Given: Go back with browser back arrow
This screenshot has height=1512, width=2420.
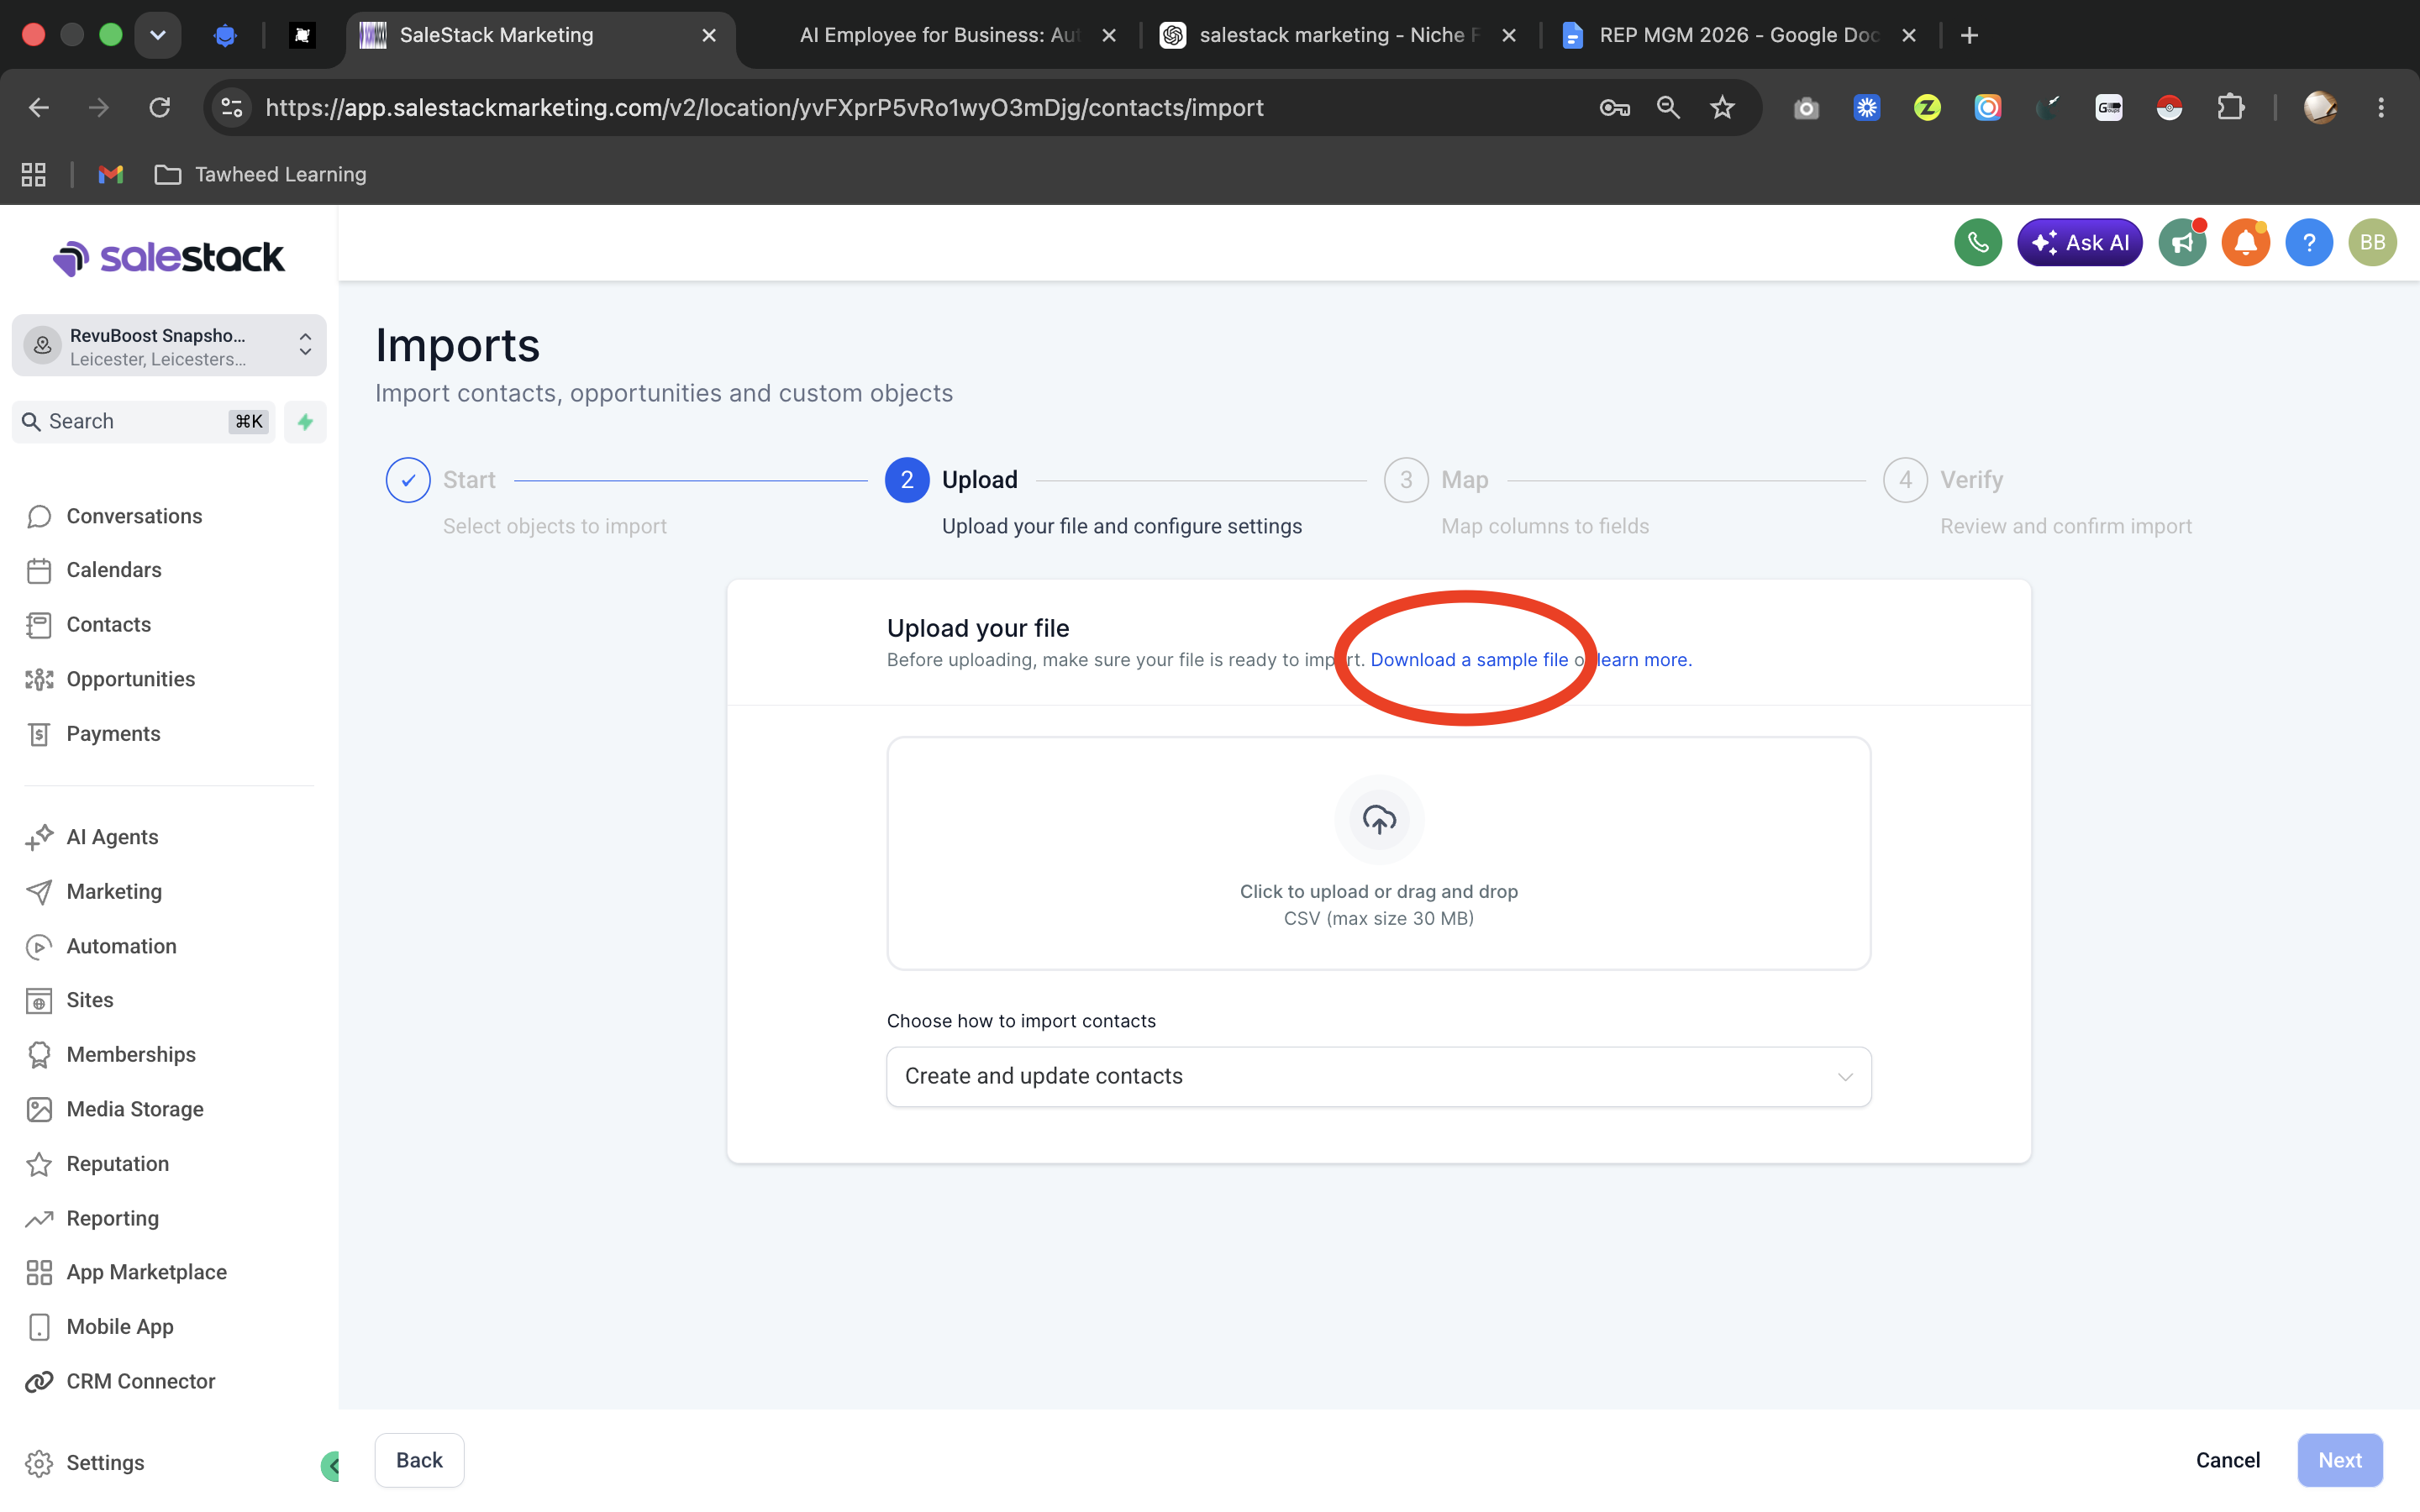Looking at the screenshot, I should tap(38, 108).
